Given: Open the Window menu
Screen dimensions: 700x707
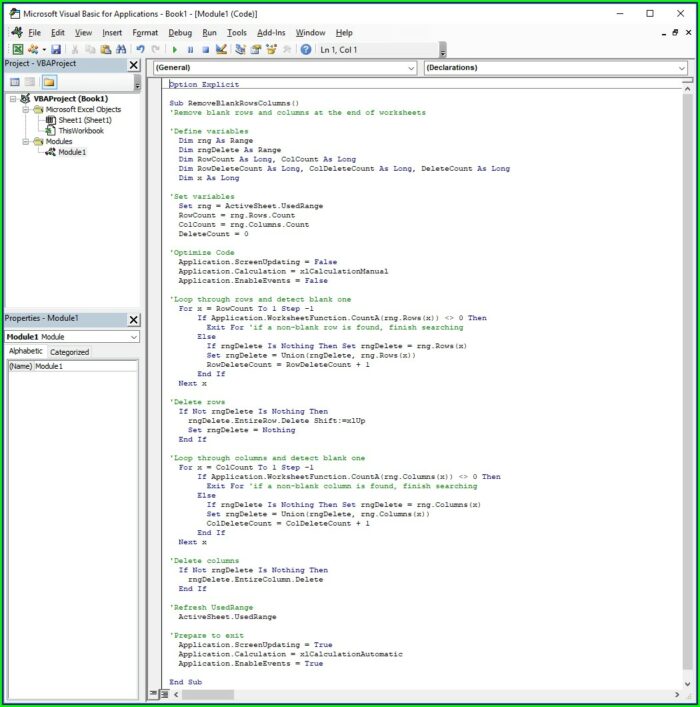Looking at the screenshot, I should 310,33.
